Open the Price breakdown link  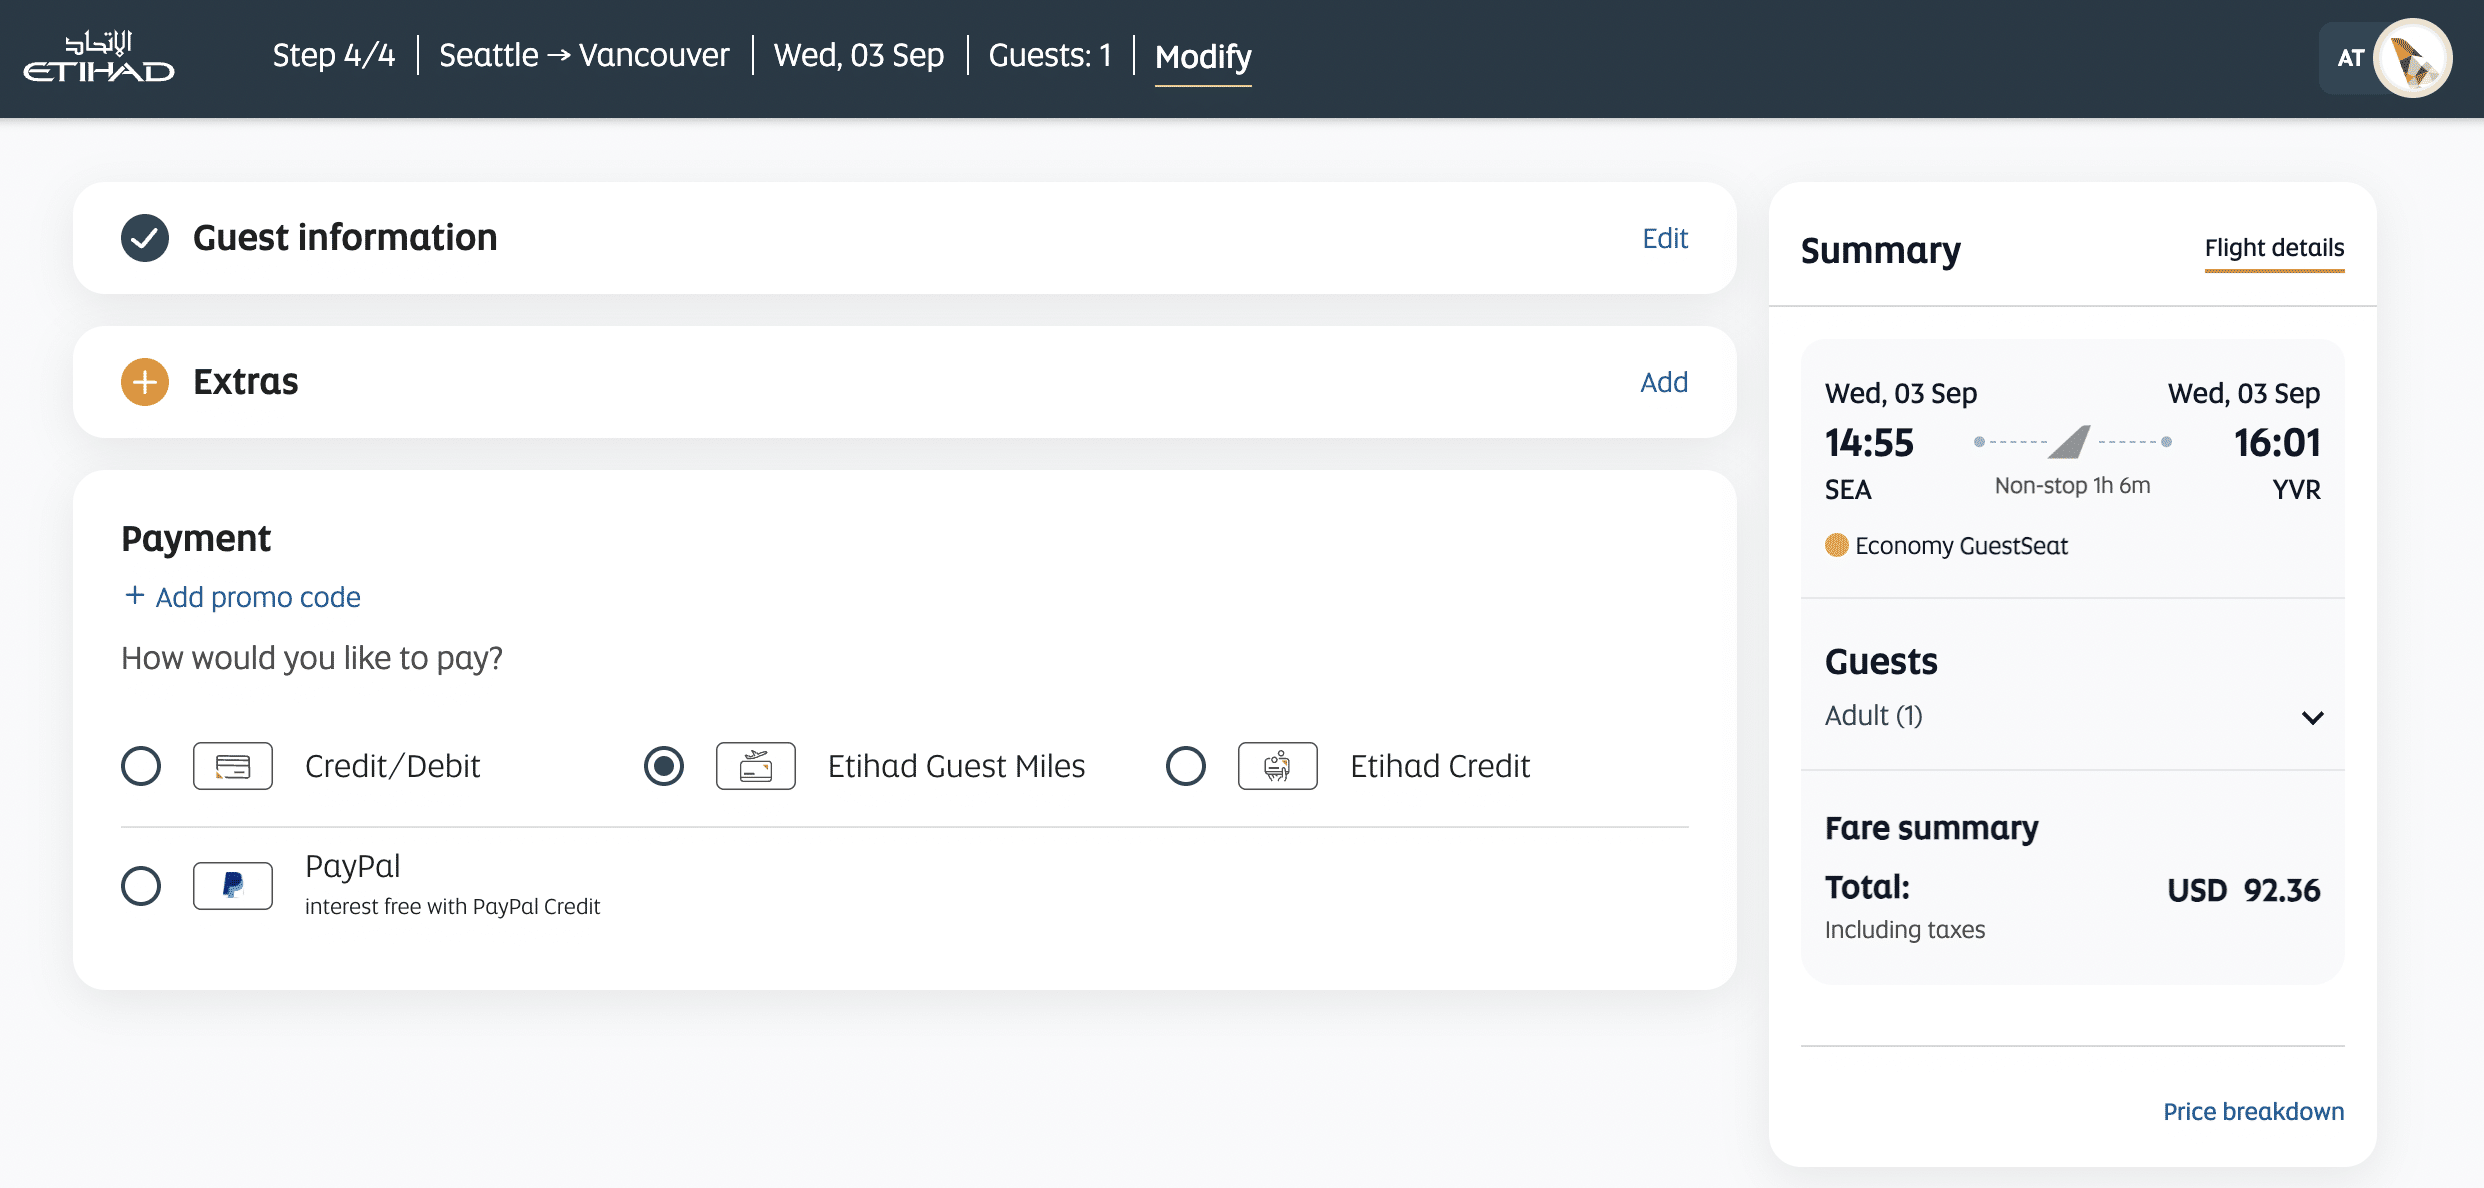pyautogui.click(x=2253, y=1111)
